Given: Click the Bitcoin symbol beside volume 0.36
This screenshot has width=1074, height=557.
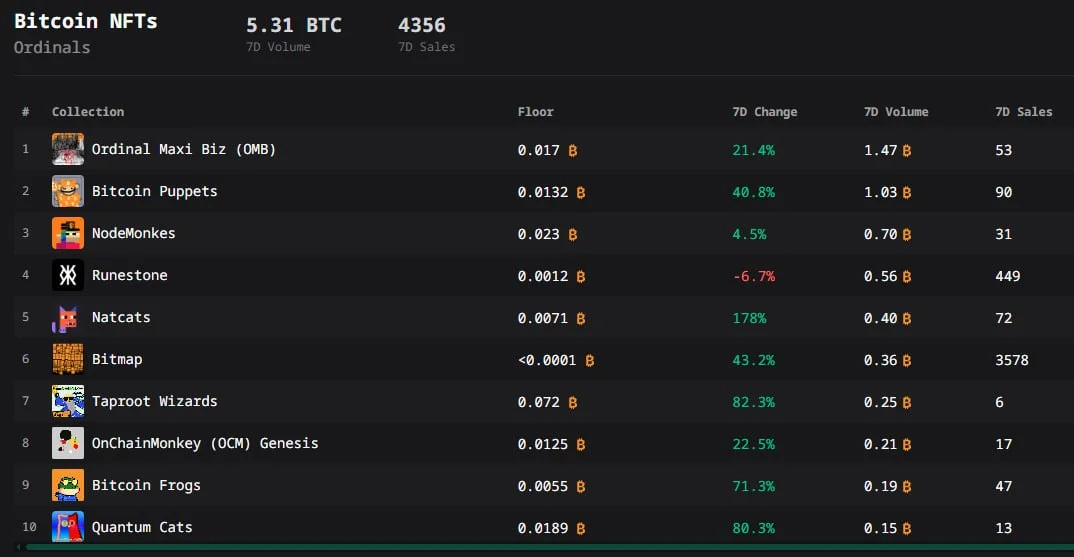Looking at the screenshot, I should pos(907,360).
